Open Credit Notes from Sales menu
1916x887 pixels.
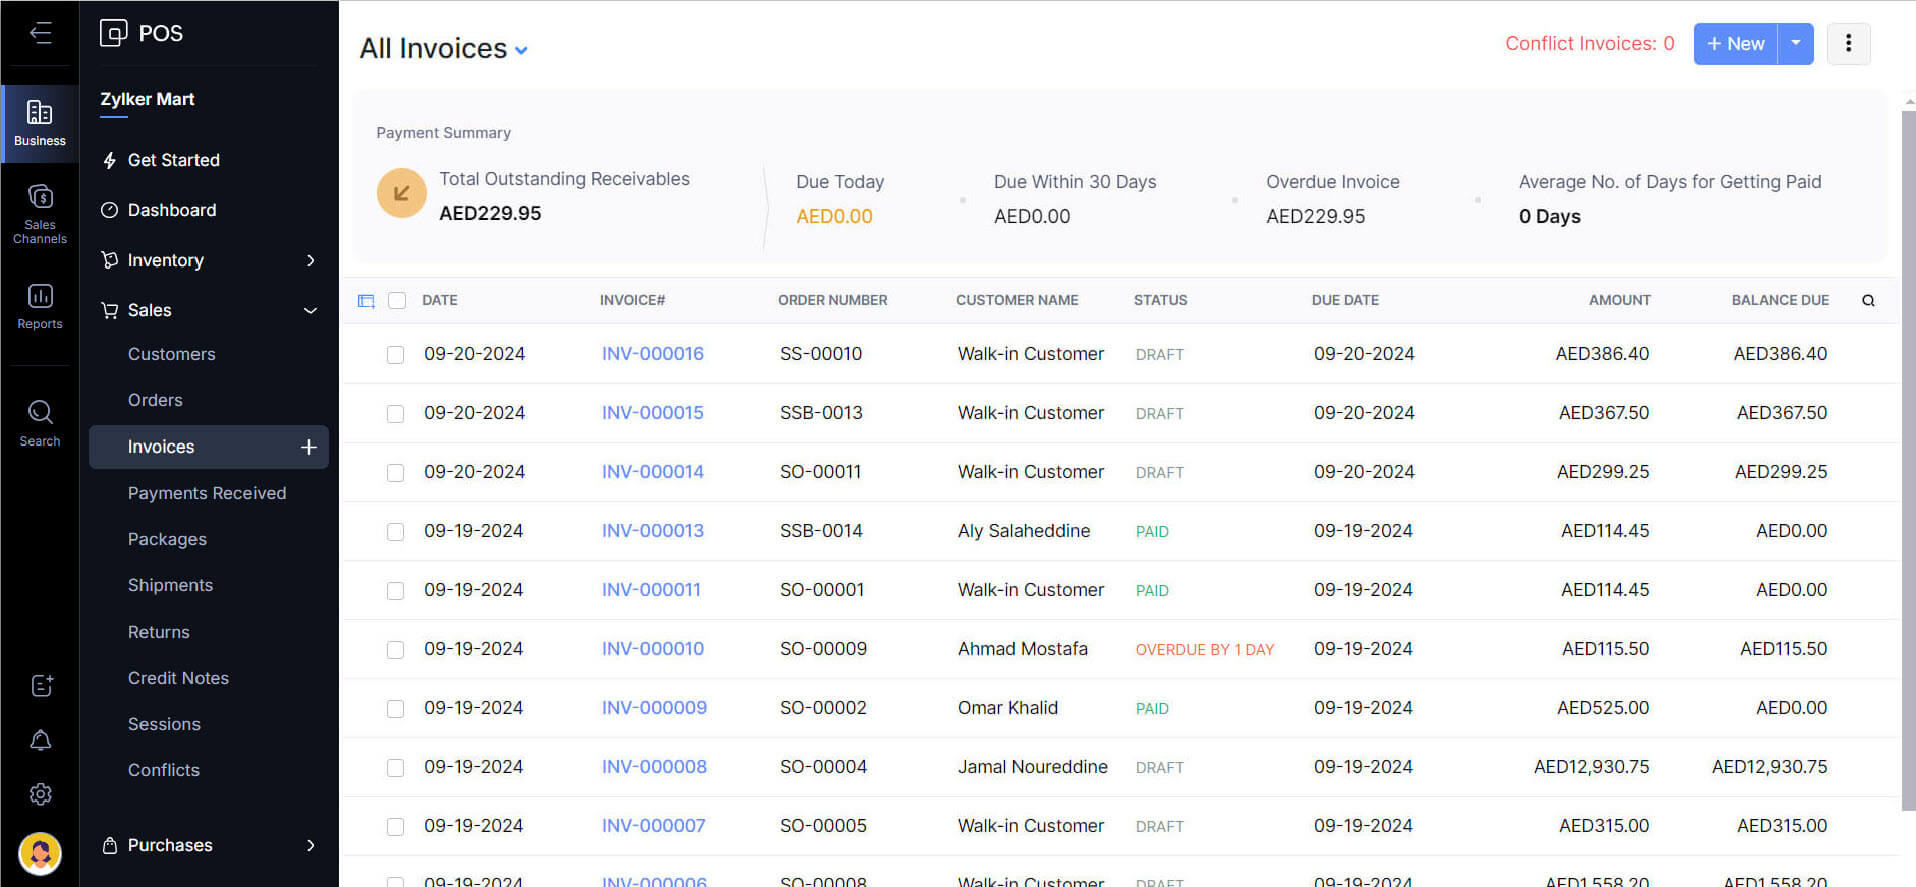tap(178, 678)
